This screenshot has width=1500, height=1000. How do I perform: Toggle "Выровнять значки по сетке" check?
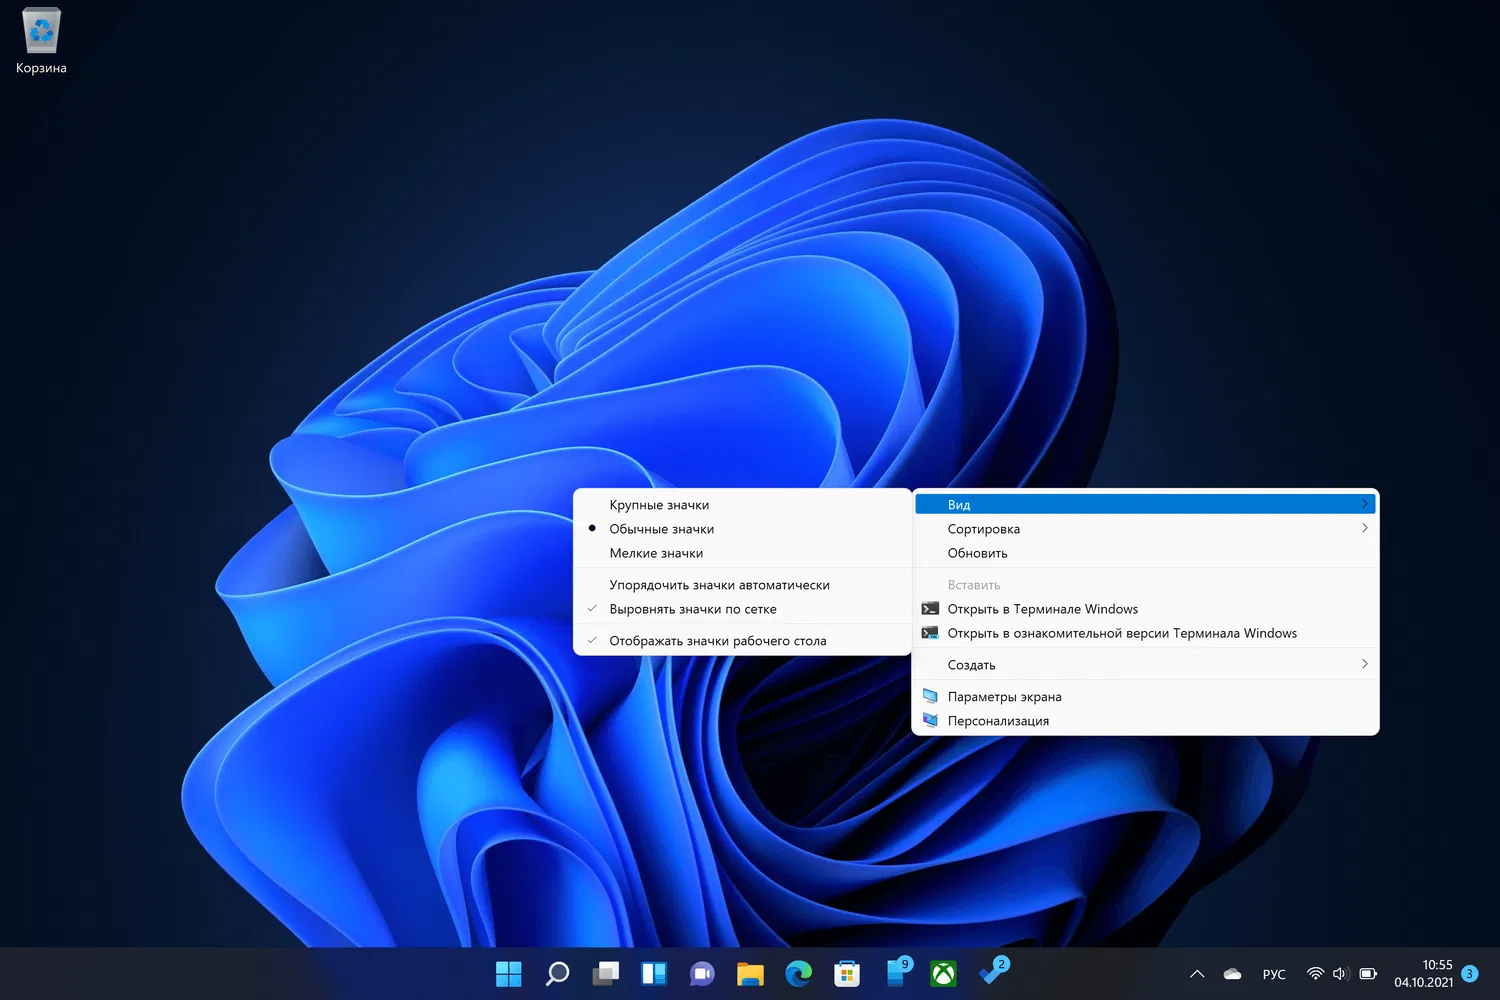[x=692, y=609]
